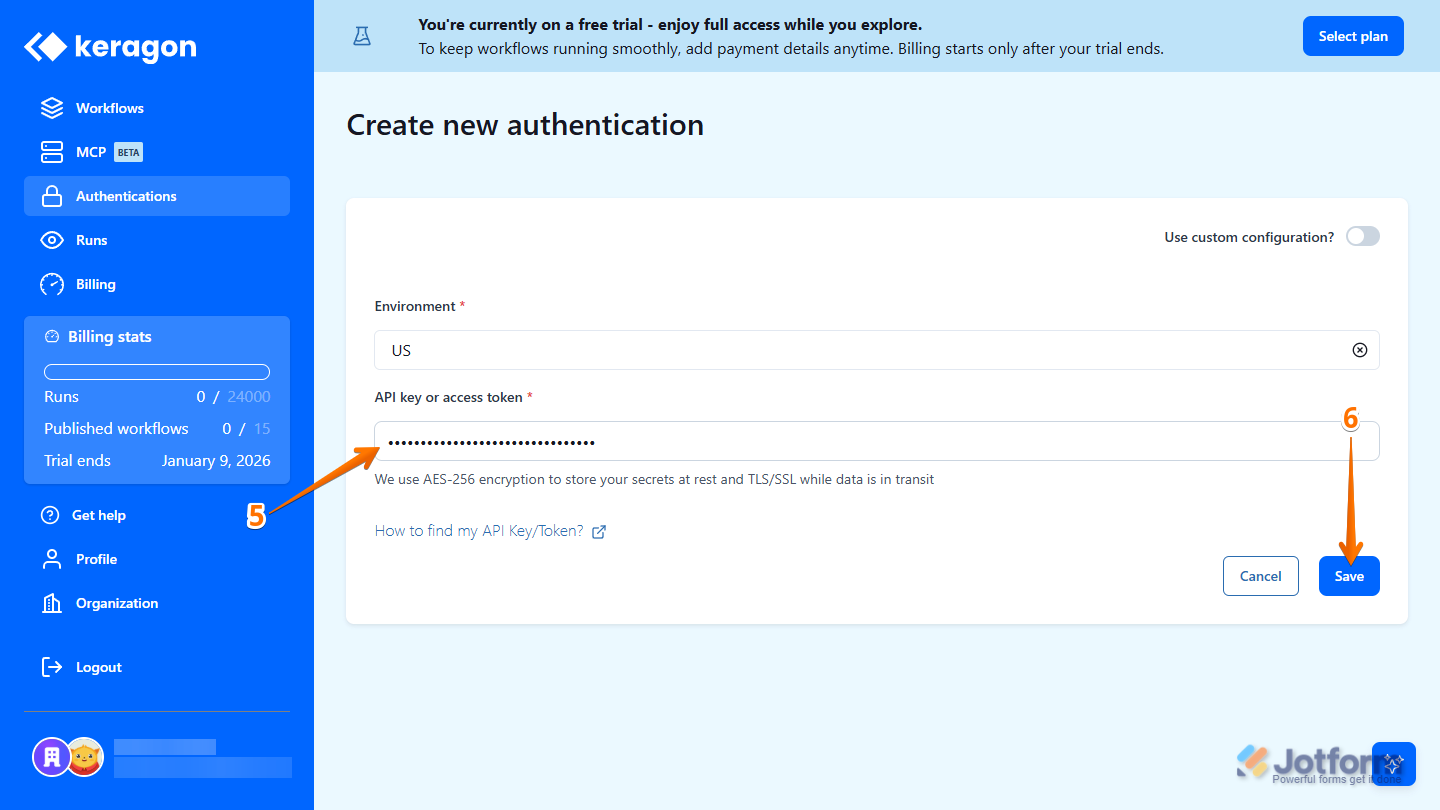Open Billing with the gauge icon
The image size is (1440, 810).
point(51,283)
